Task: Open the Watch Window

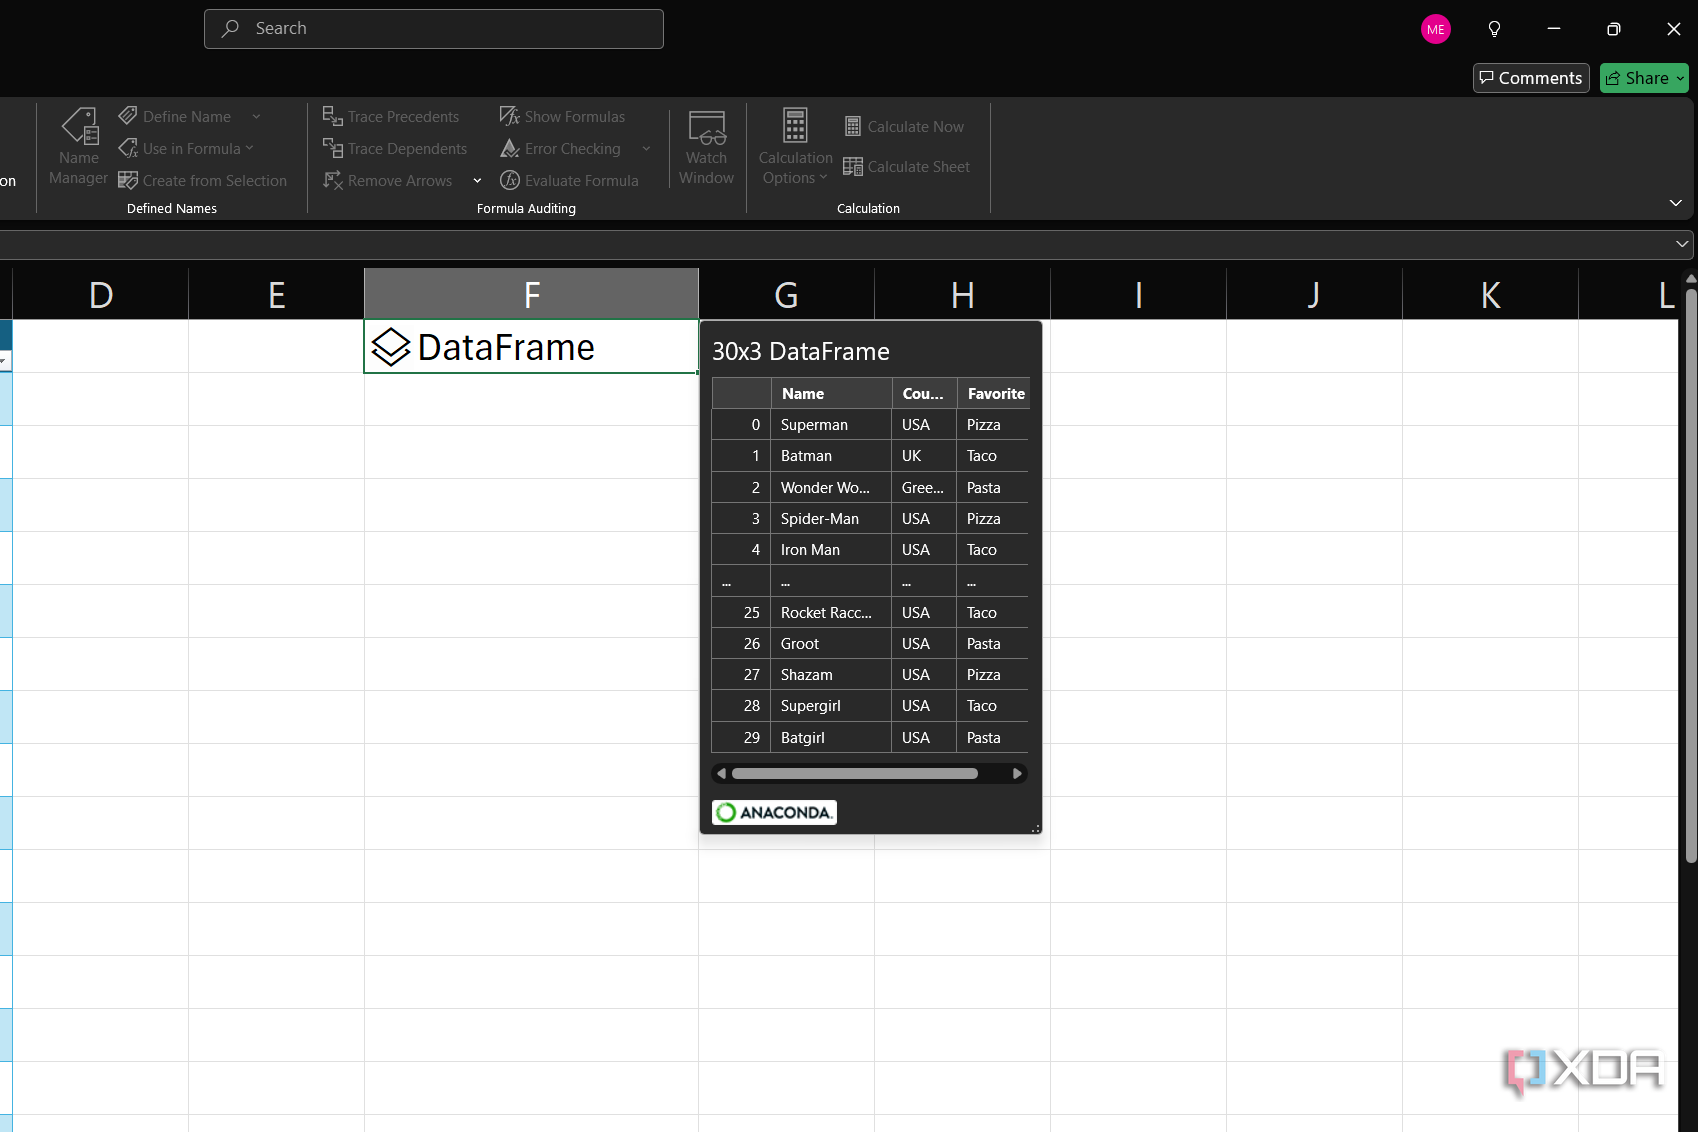Action: tap(706, 148)
